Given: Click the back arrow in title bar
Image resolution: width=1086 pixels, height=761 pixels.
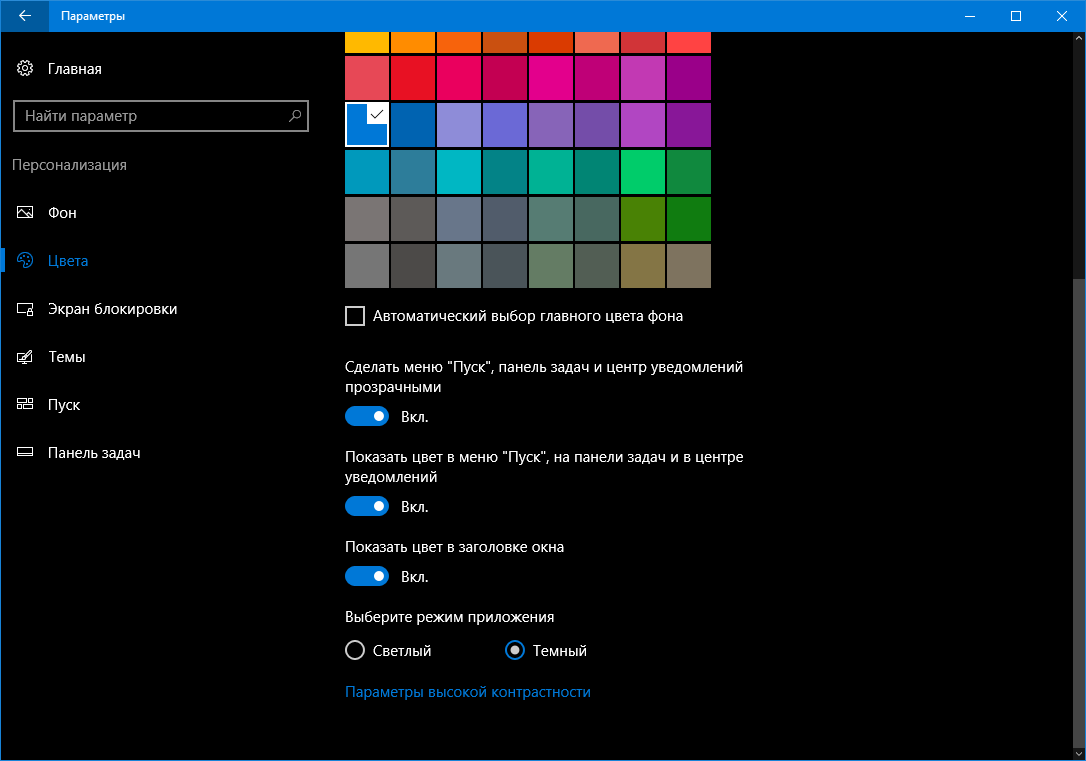Looking at the screenshot, I should click(24, 16).
